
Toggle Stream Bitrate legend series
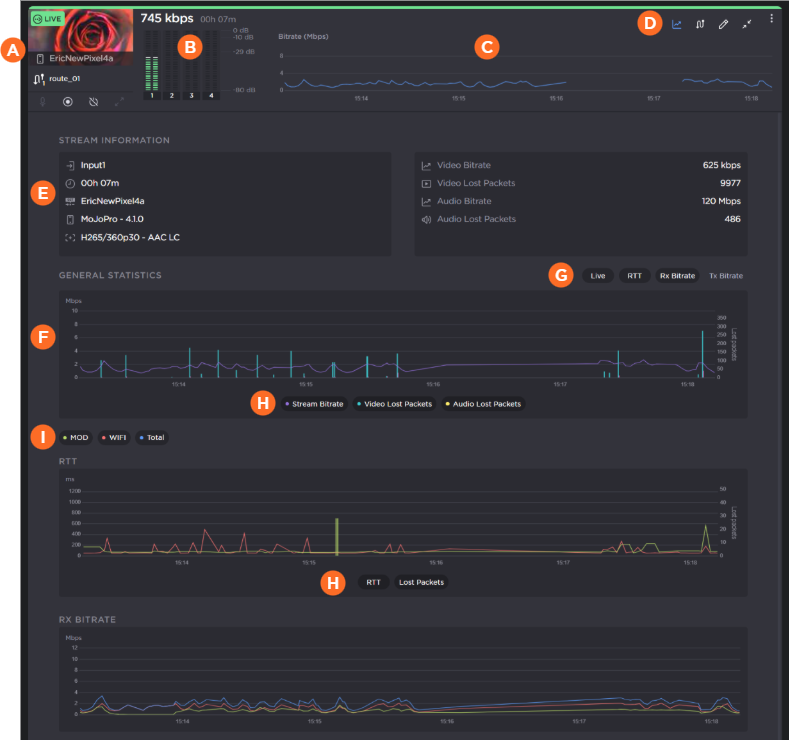coord(313,404)
